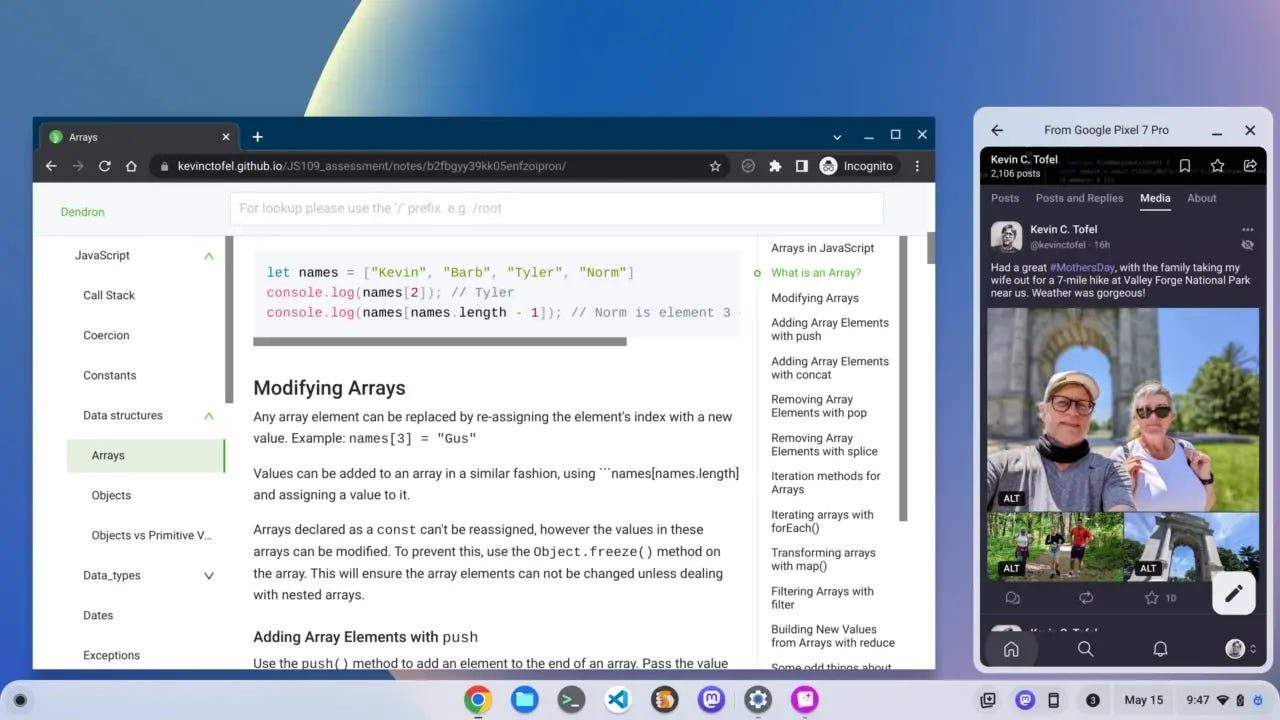
Task: Launch VS Code from the shelf
Action: (618, 700)
